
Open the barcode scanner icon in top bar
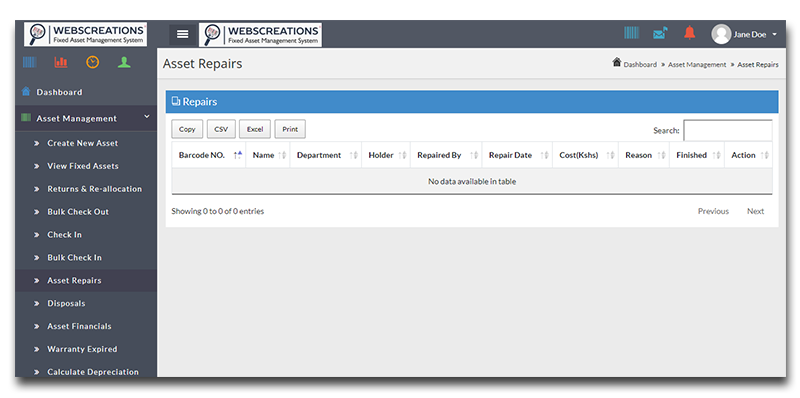point(631,33)
